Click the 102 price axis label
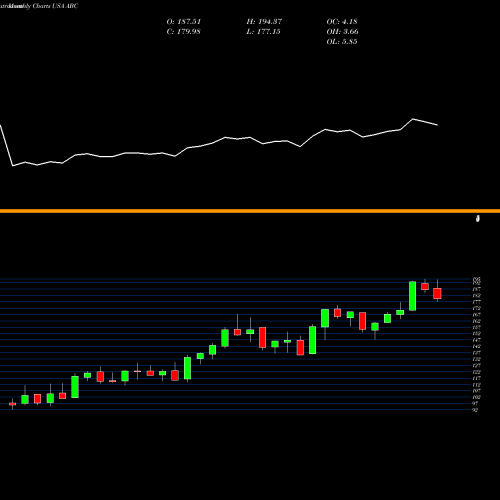 pyautogui.click(x=476, y=397)
